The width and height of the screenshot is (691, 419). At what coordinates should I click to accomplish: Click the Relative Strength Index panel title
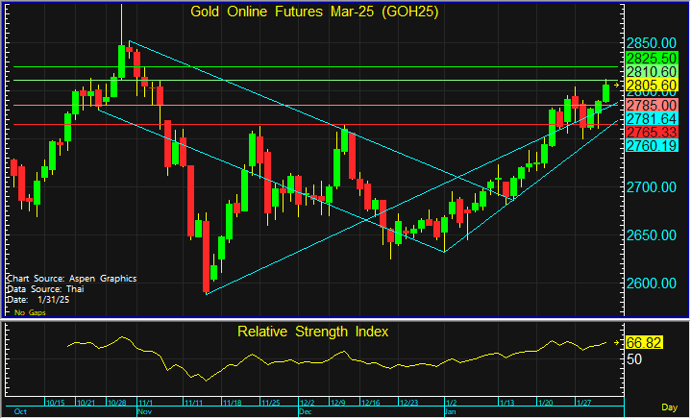310,331
